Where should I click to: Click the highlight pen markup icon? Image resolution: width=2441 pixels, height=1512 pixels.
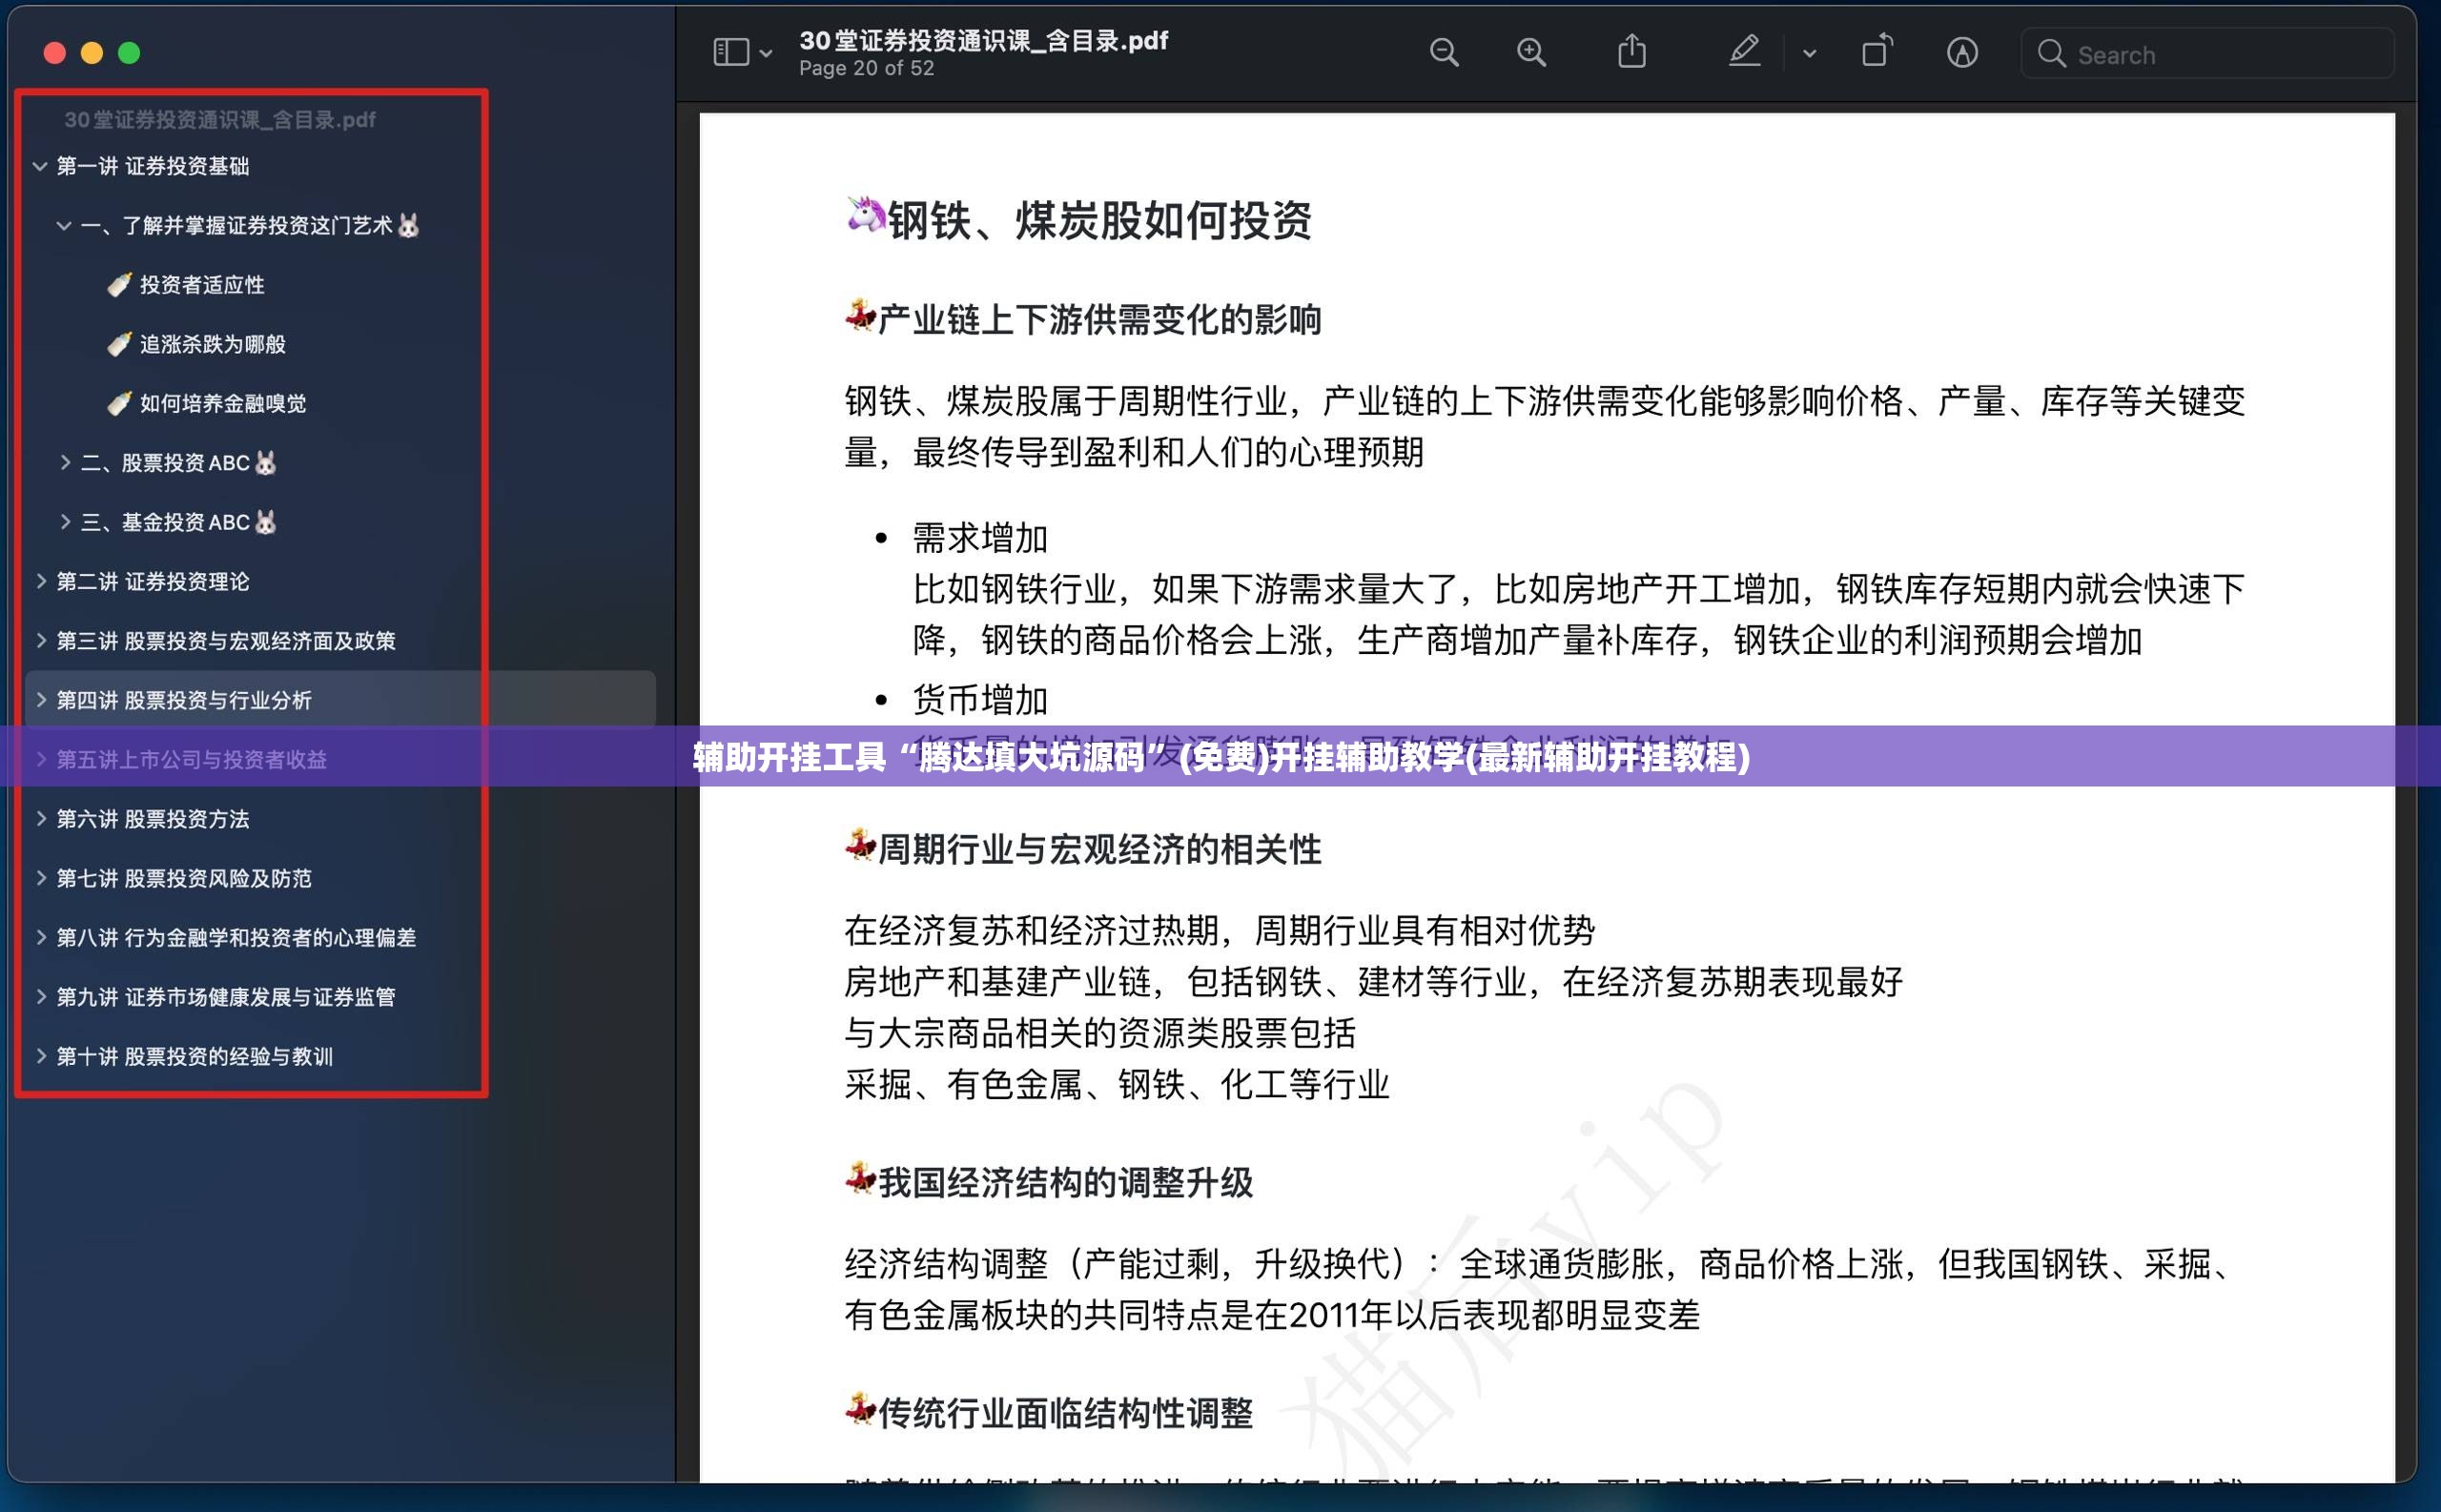click(x=1744, y=51)
